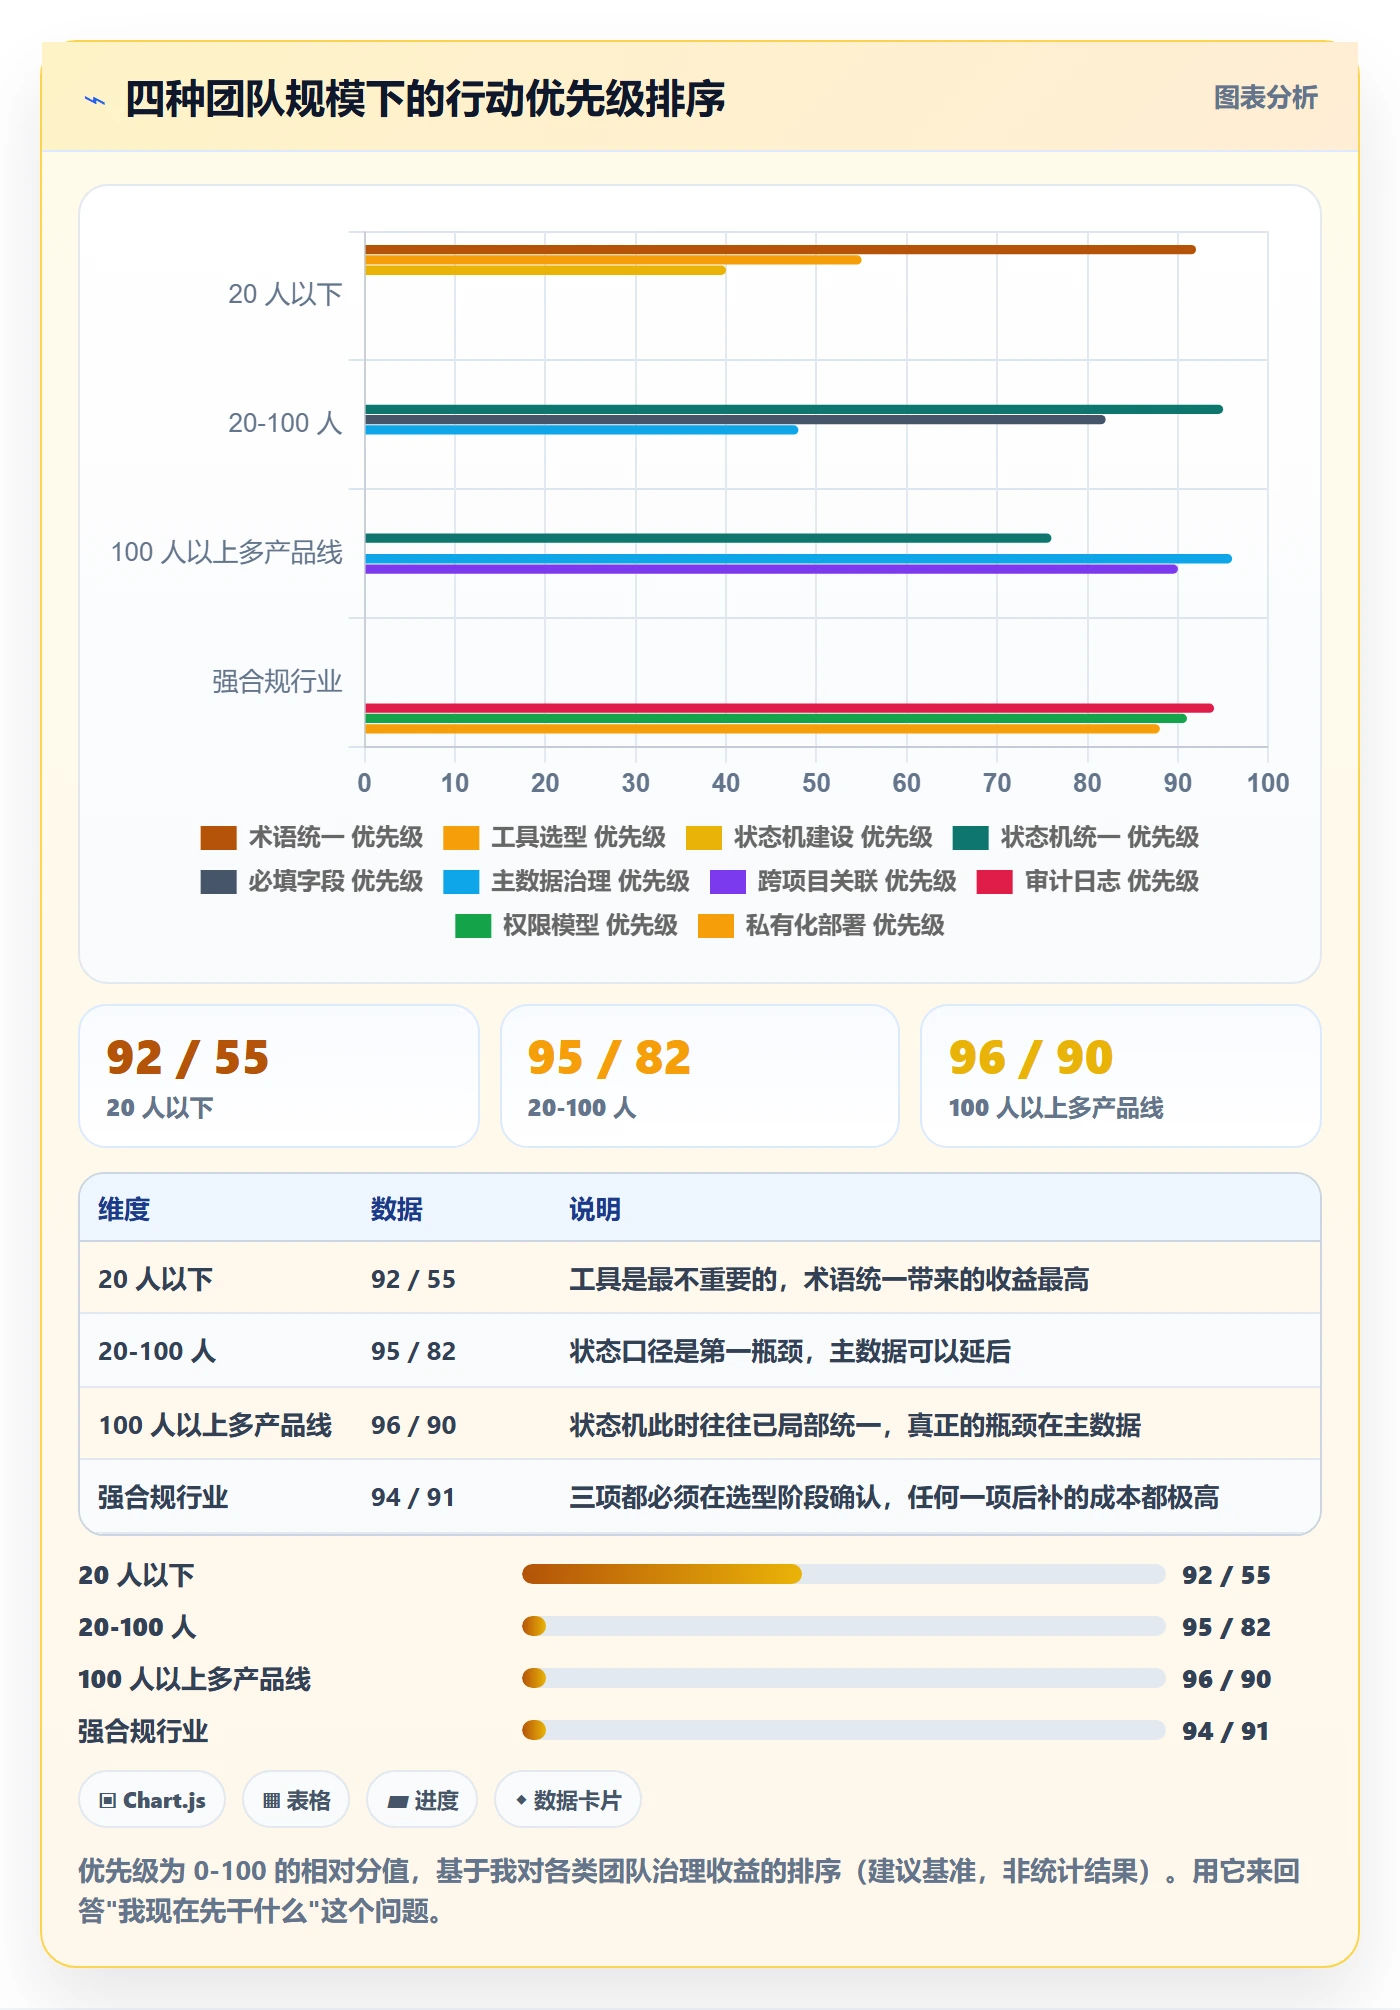Viewport: 1400px width, 2010px height.
Task: Click table cell 状态口径是第一瓶颈 description
Action: (x=790, y=1351)
